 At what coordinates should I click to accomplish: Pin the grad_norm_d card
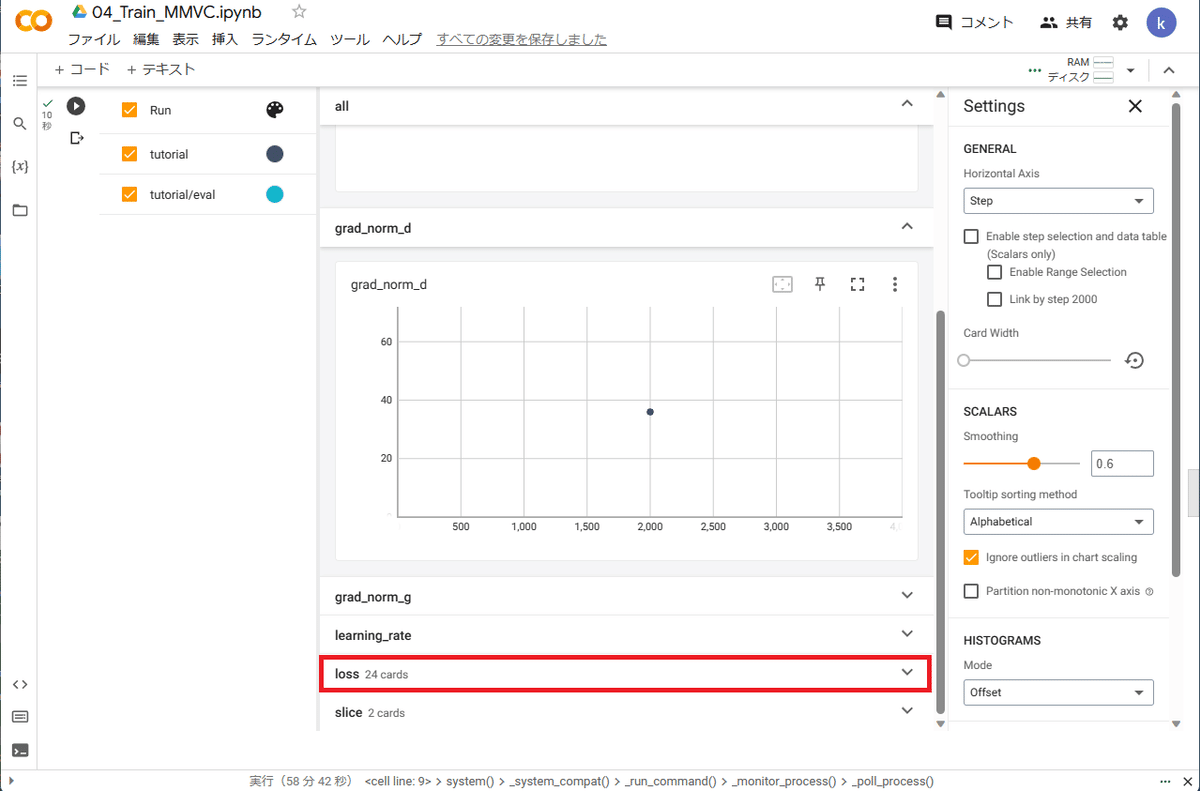820,284
